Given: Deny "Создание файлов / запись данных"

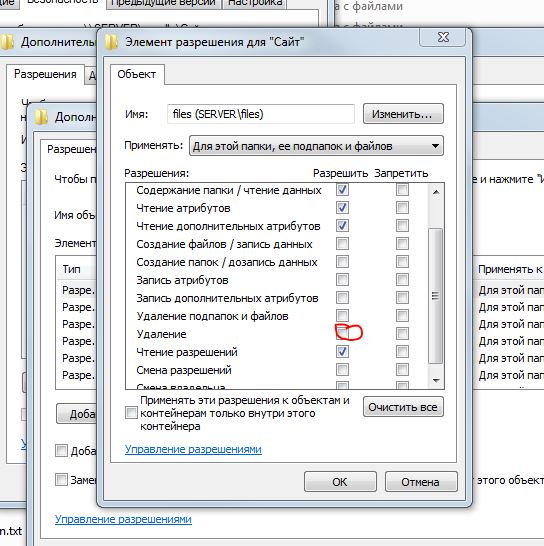Looking at the screenshot, I should [402, 244].
